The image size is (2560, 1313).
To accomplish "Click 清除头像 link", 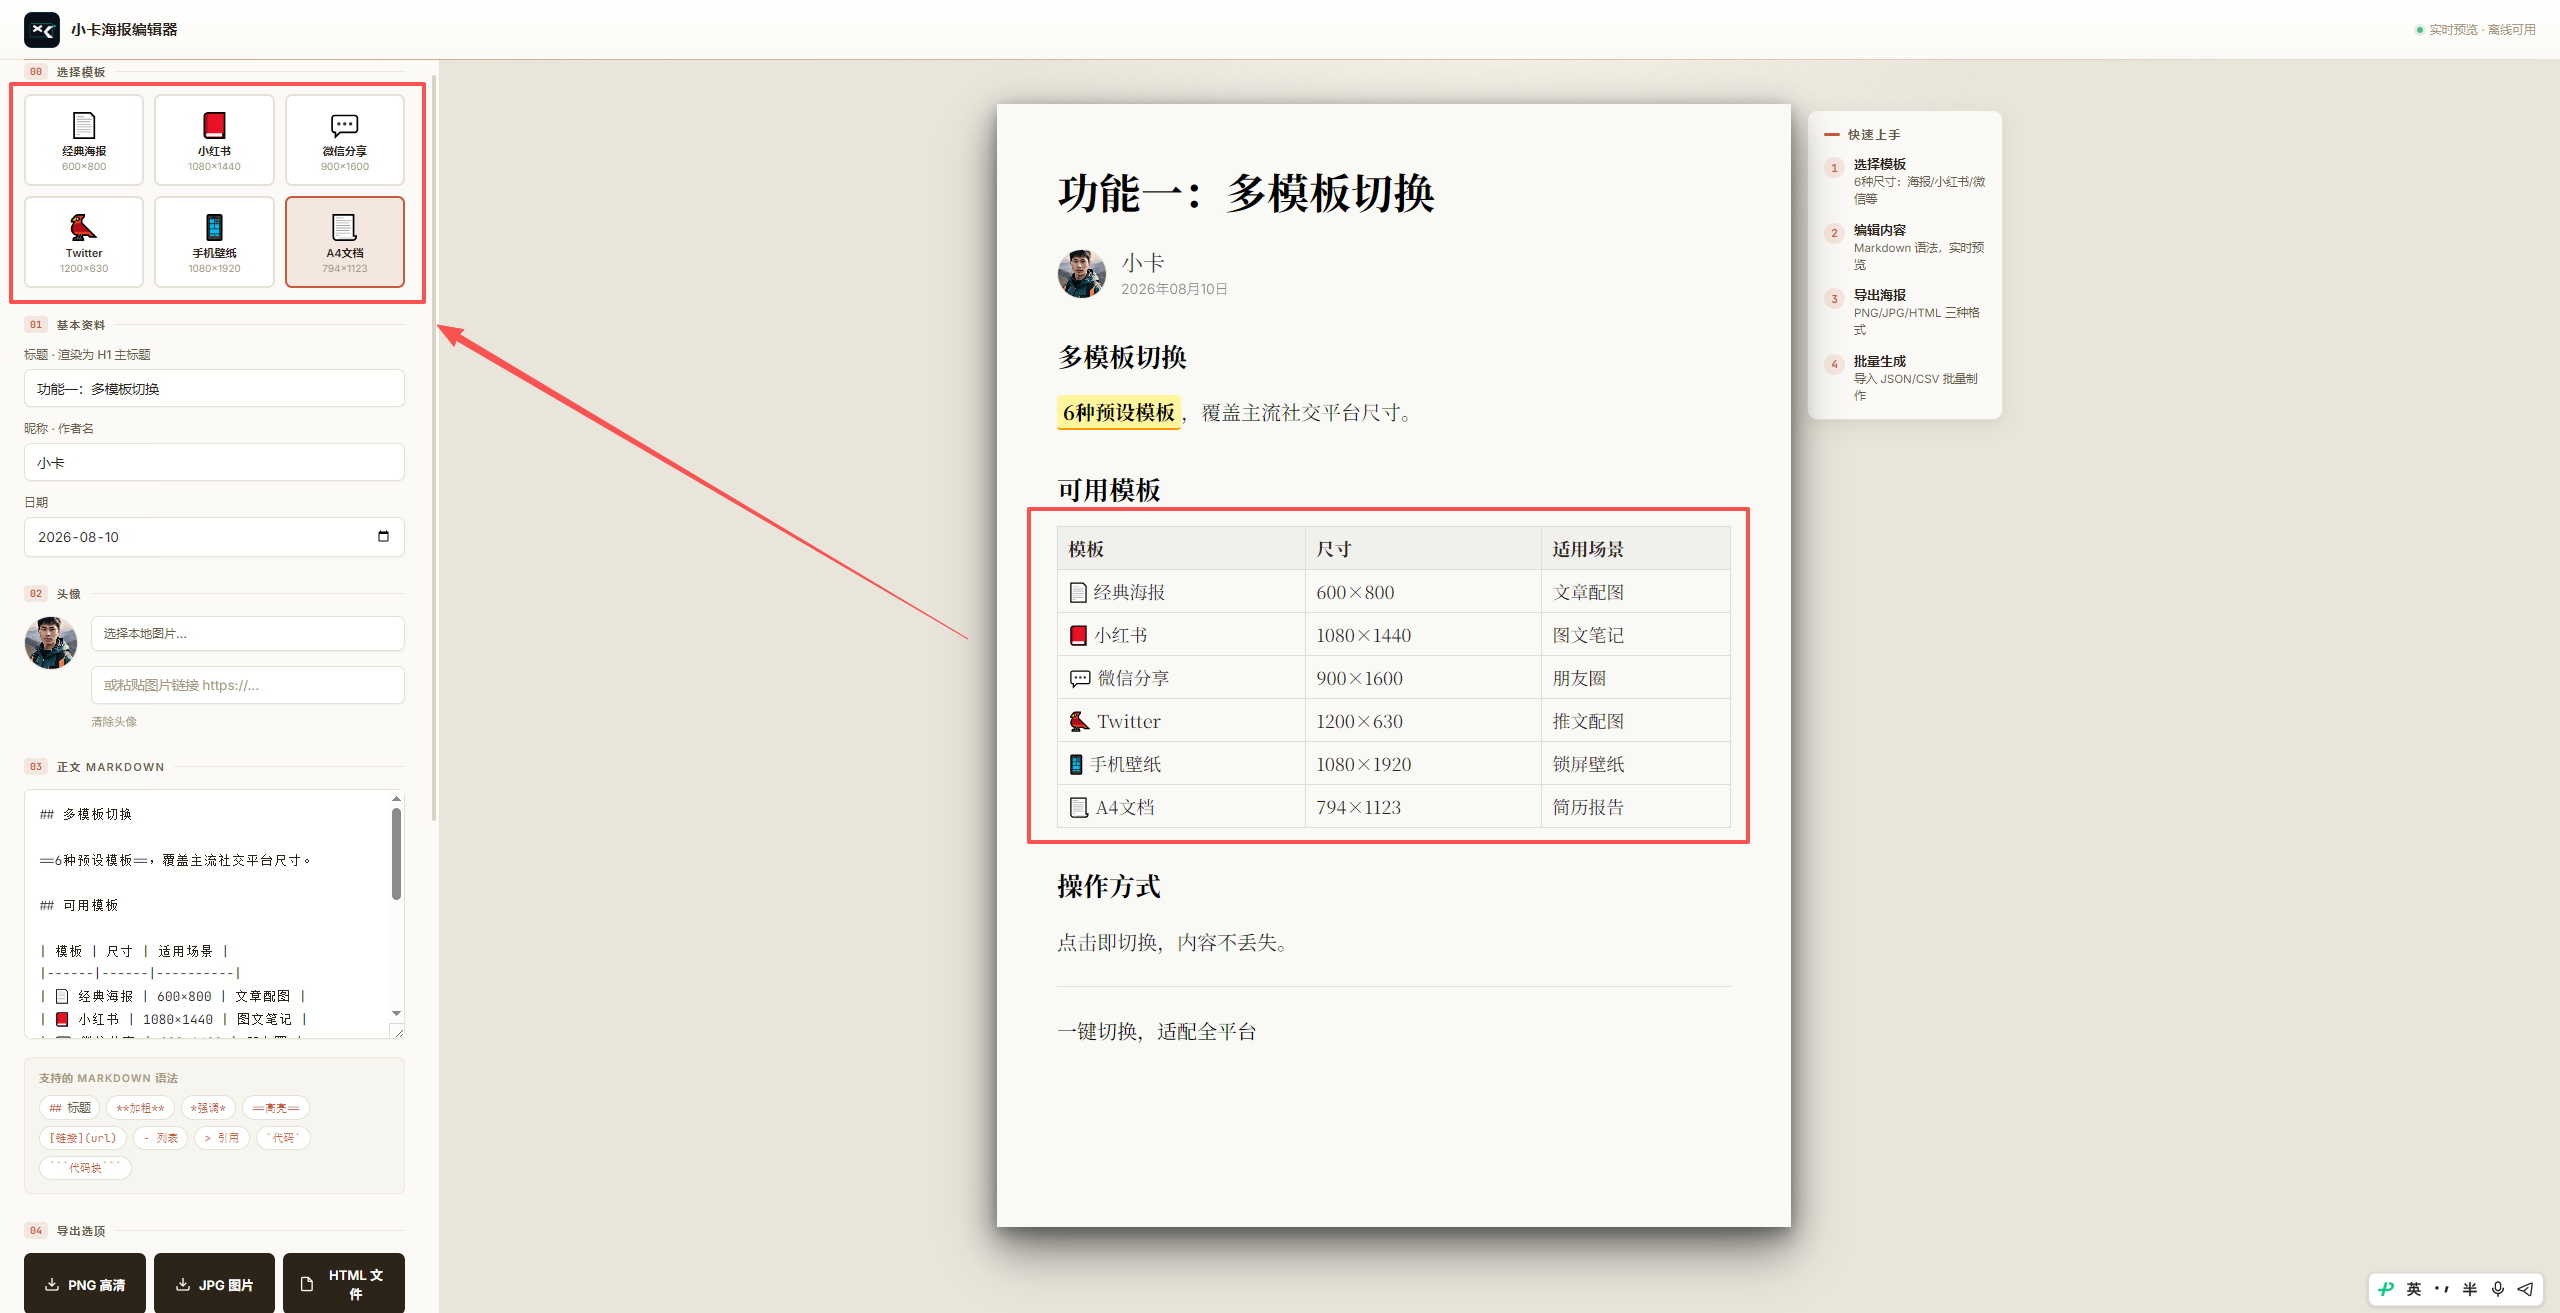I will pyautogui.click(x=114, y=722).
